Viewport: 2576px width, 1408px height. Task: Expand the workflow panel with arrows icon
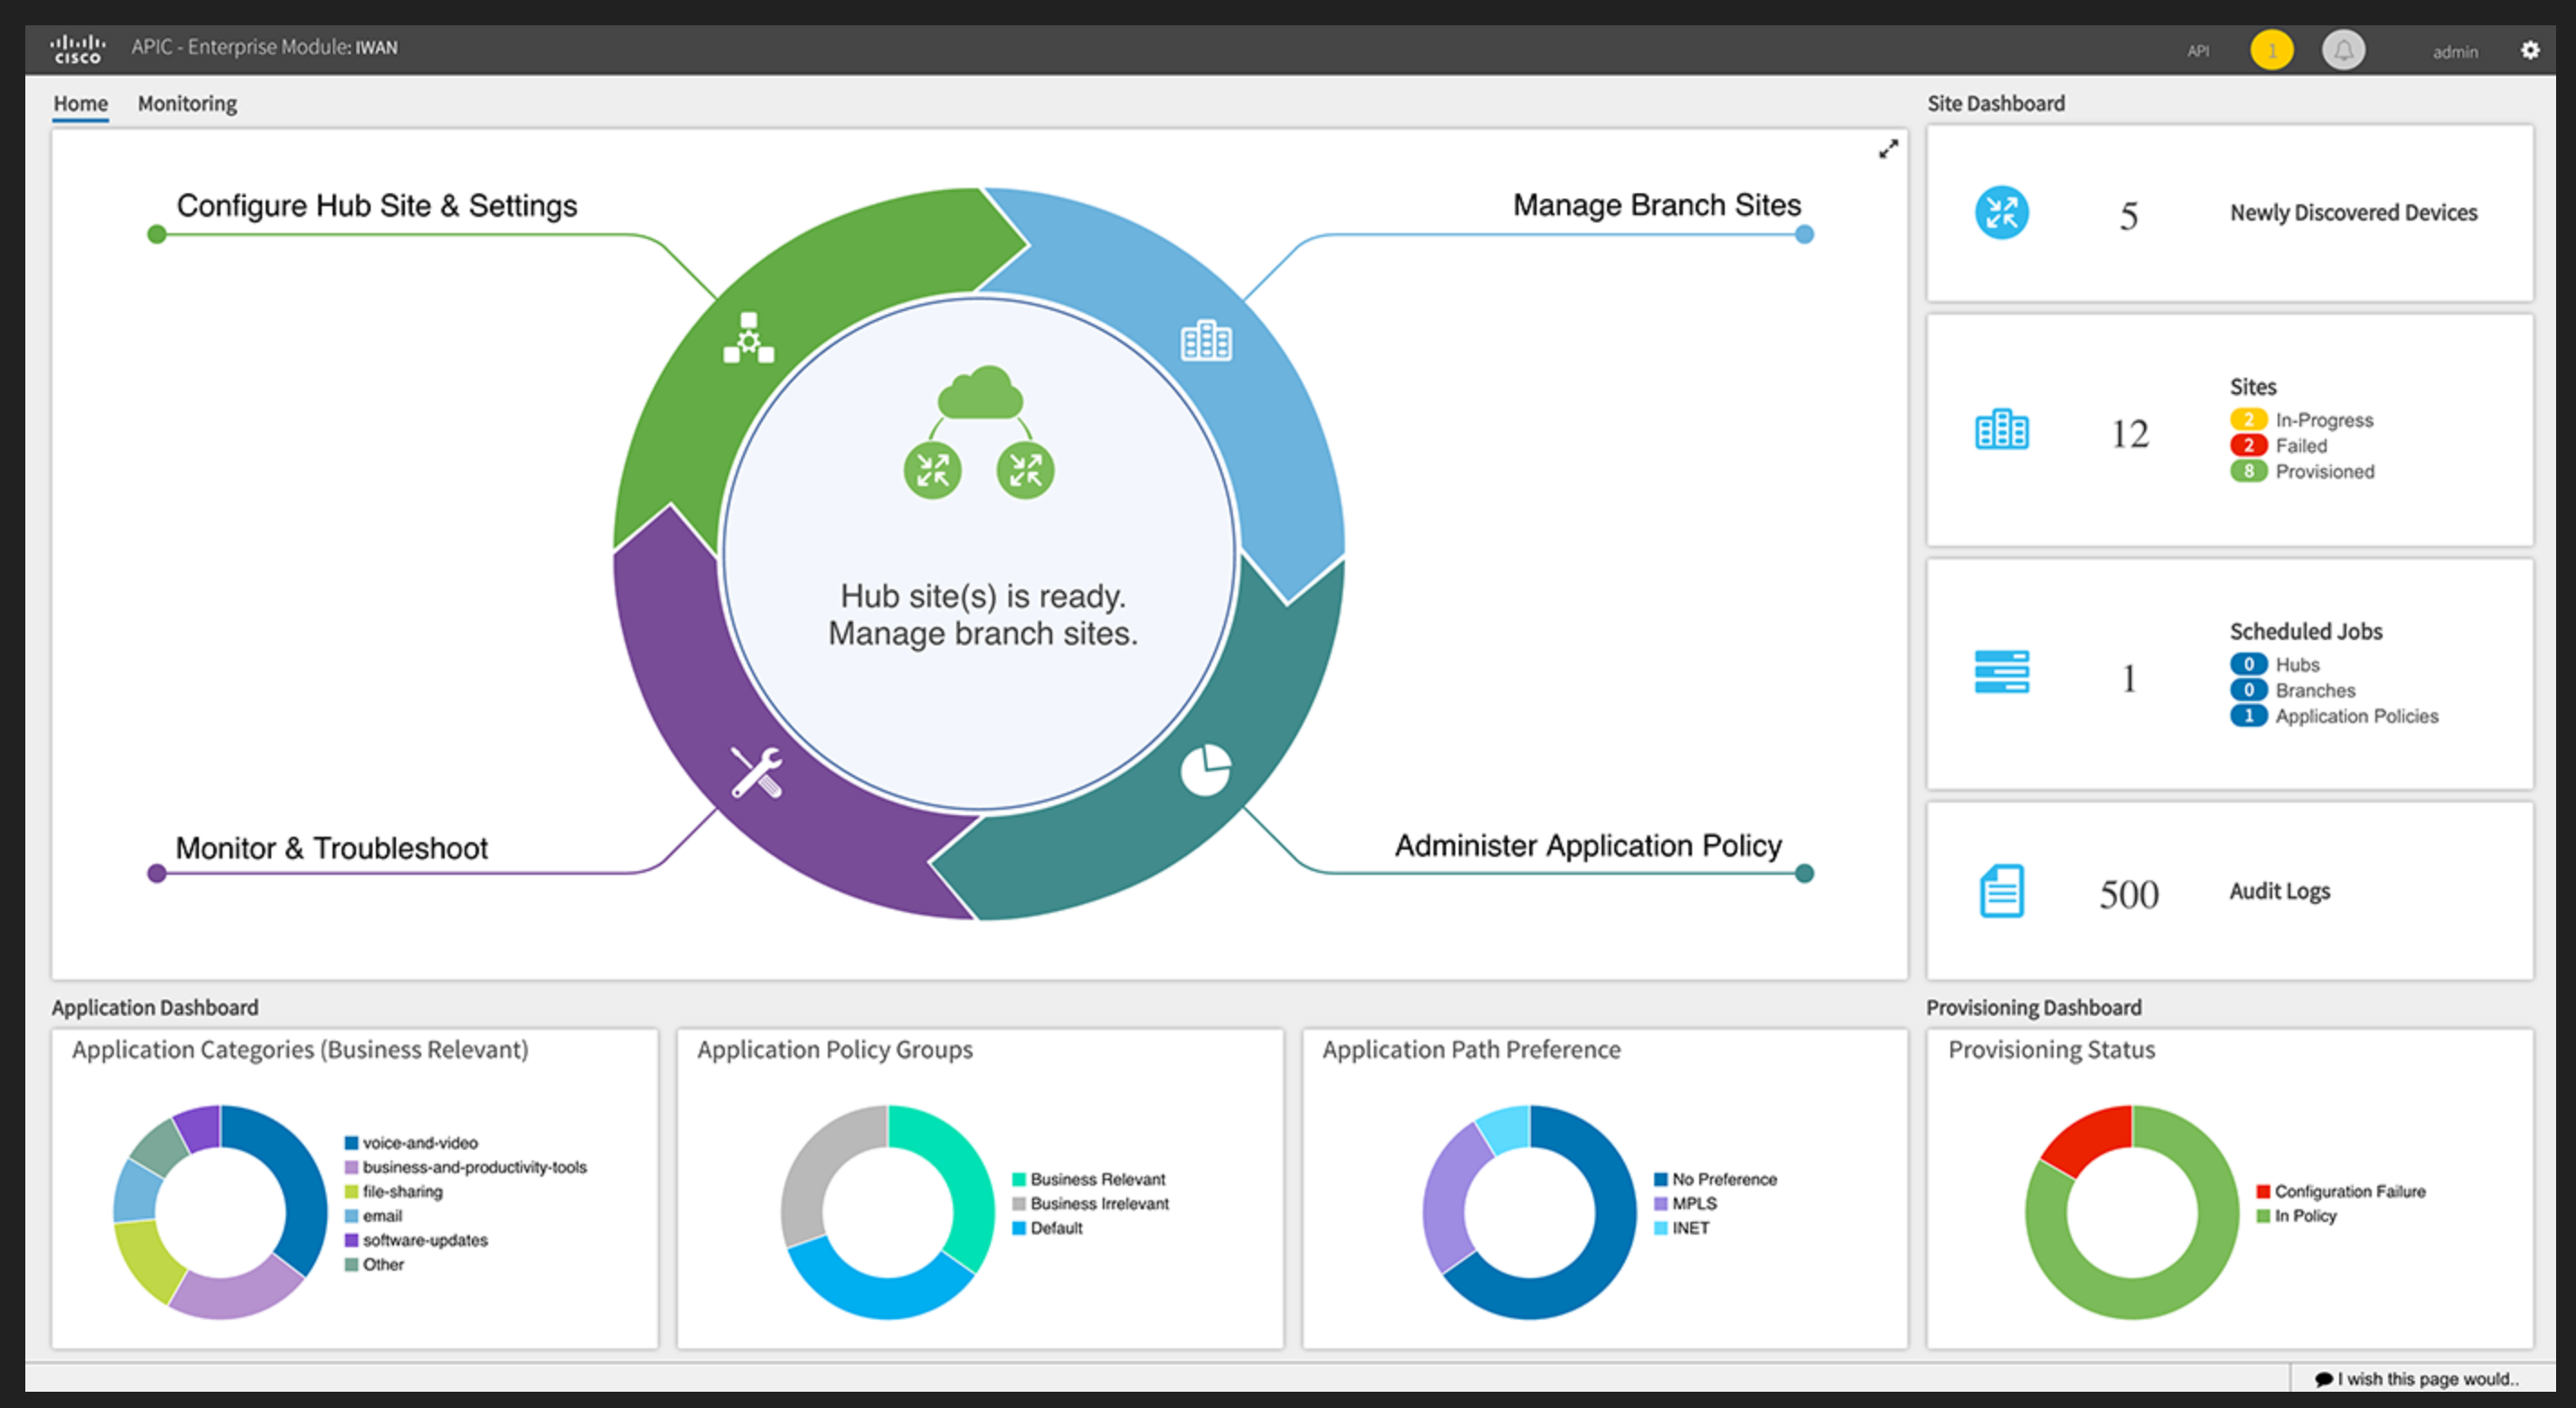coord(1887,149)
